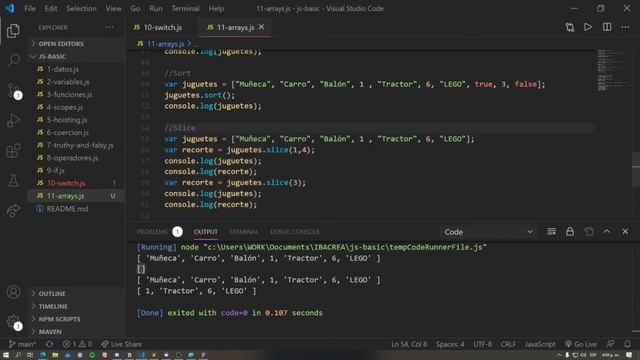Click Ln 54, Col 8 cursor position
The height and width of the screenshot is (360, 640).
click(x=409, y=344)
